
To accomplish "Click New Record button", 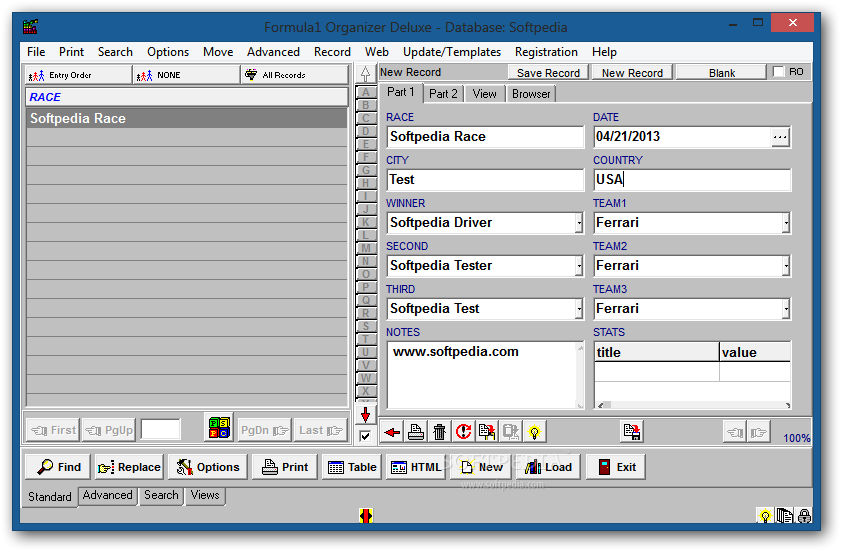I will tap(632, 72).
